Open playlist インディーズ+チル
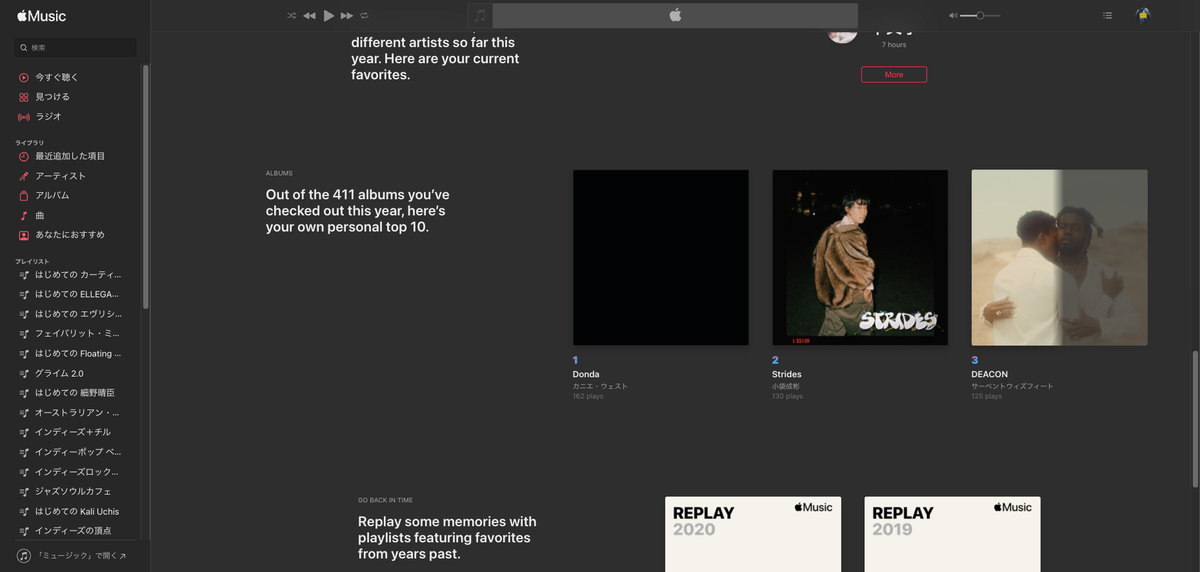This screenshot has width=1200, height=572. coord(75,432)
